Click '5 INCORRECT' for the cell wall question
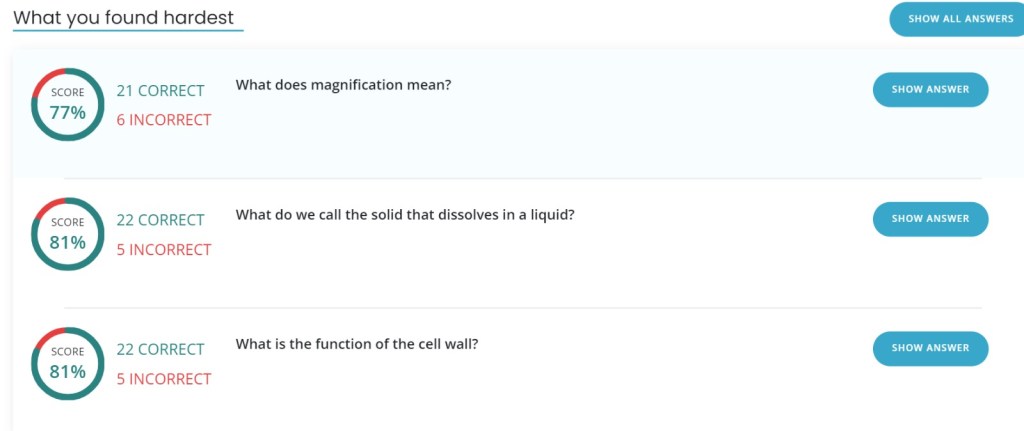This screenshot has height=431, width=1024. click(164, 379)
